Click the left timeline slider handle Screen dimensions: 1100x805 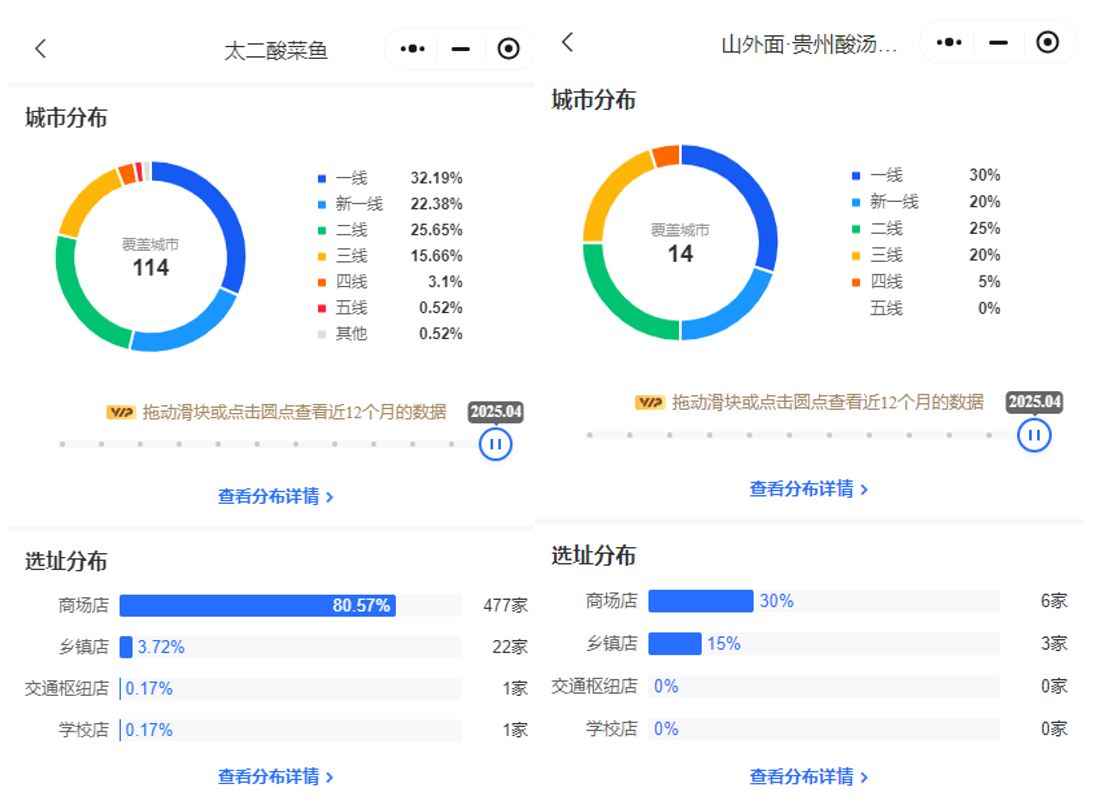(x=496, y=444)
